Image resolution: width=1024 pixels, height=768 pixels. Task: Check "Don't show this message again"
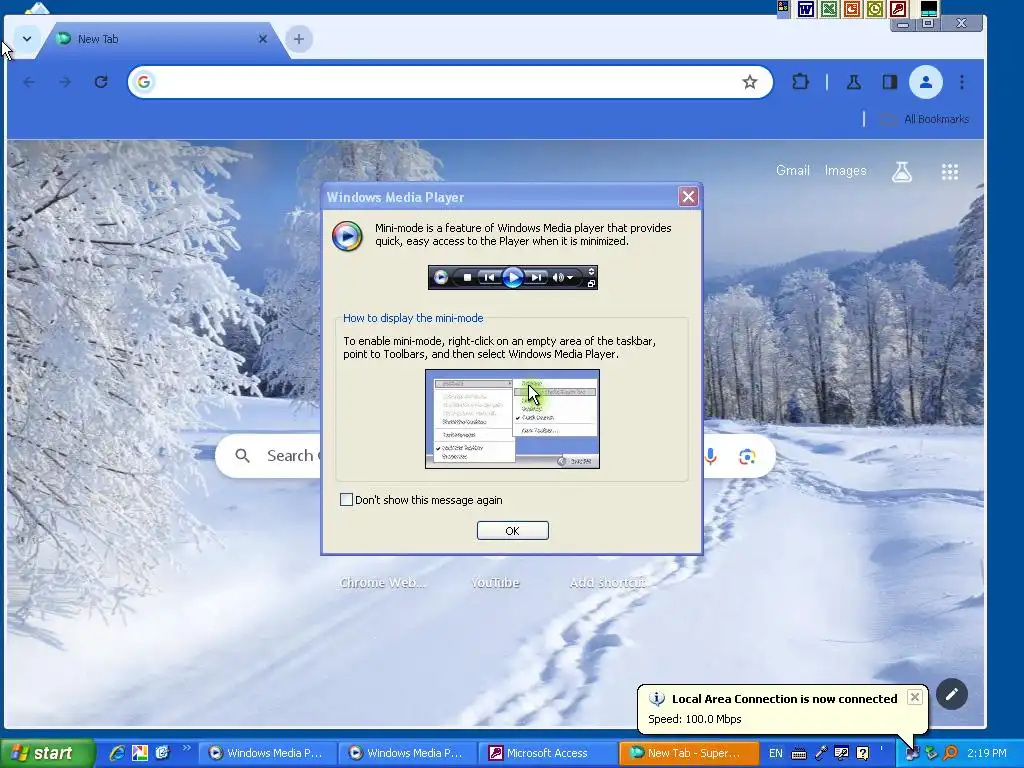pyautogui.click(x=346, y=500)
